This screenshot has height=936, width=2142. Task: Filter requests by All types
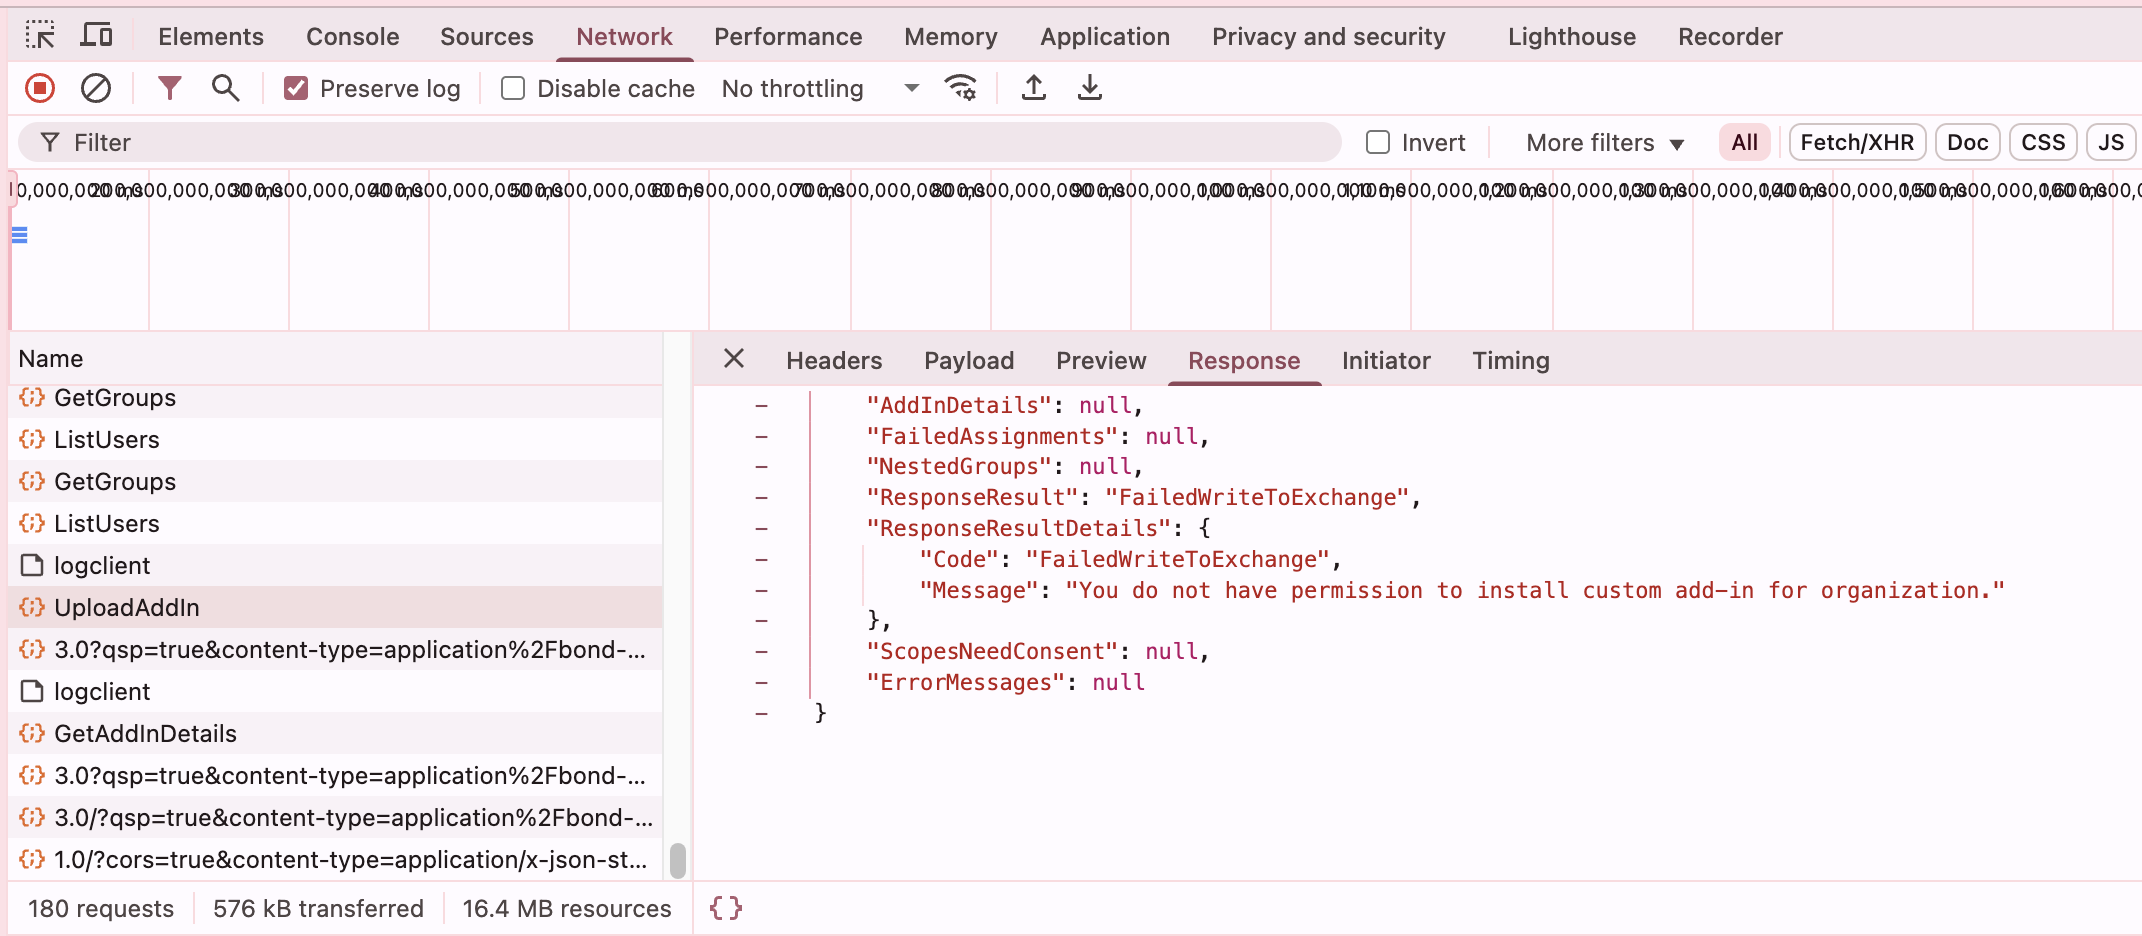click(1745, 142)
